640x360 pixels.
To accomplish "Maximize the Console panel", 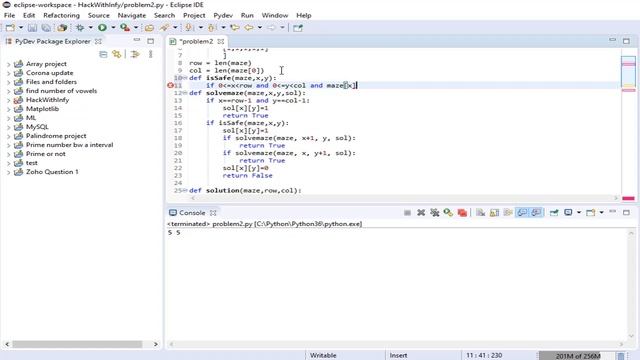I will pyautogui.click(x=626, y=212).
